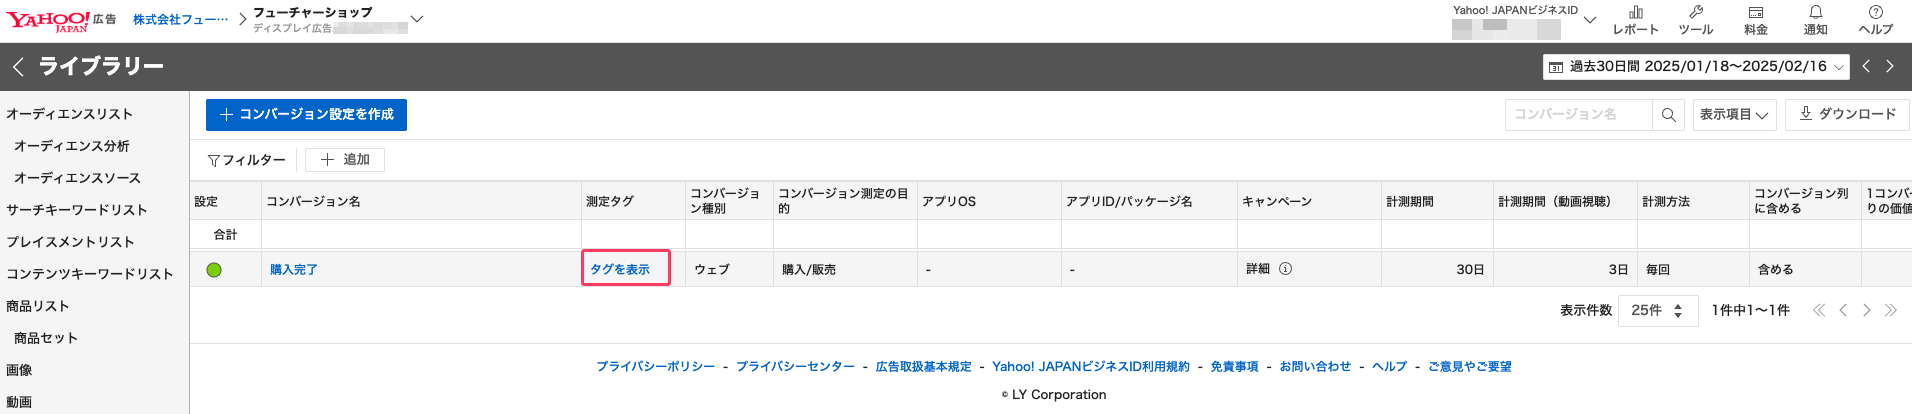Viewport: 1912px width, 414px height.
Task: Select 商品リスト in the sidebar
Action: click(38, 306)
